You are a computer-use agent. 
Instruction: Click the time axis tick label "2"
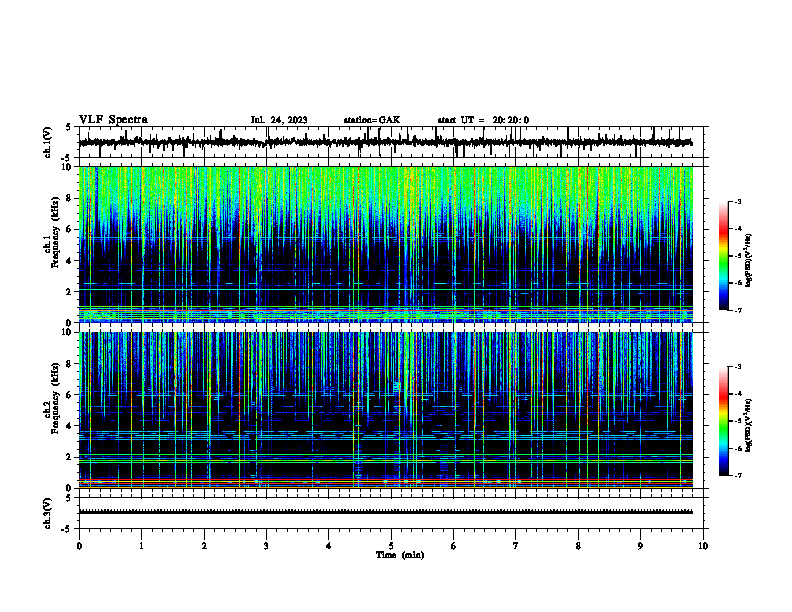204,546
